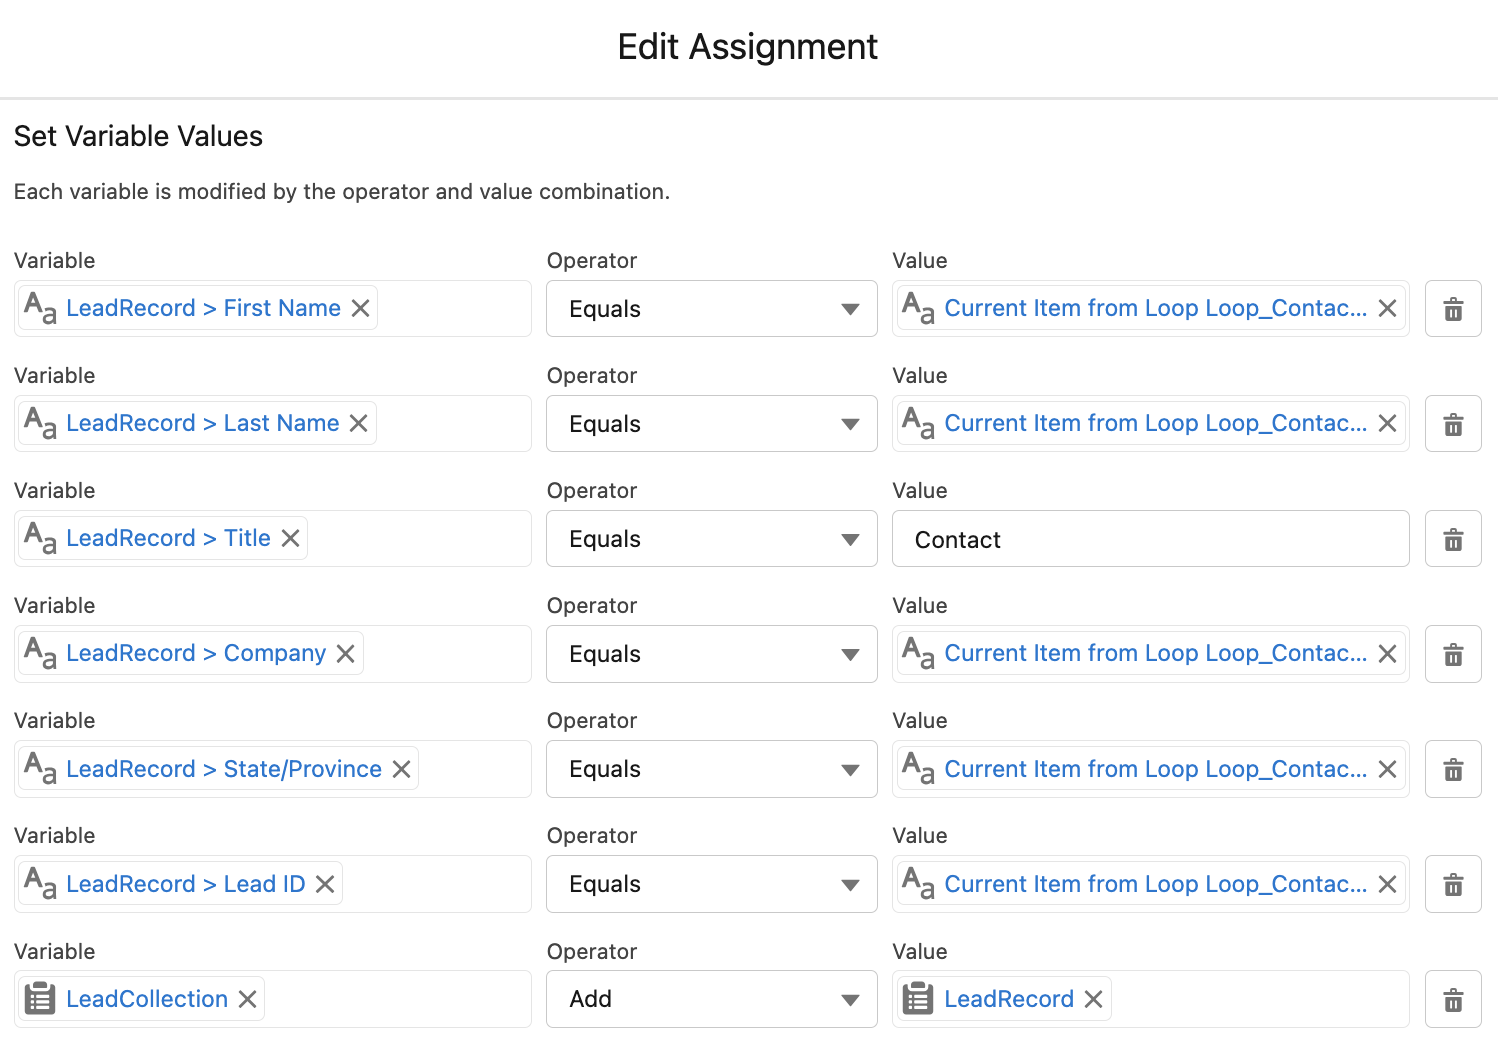The image size is (1498, 1042).
Task: Click the text-type icon in the Company value field
Action: [x=918, y=653]
